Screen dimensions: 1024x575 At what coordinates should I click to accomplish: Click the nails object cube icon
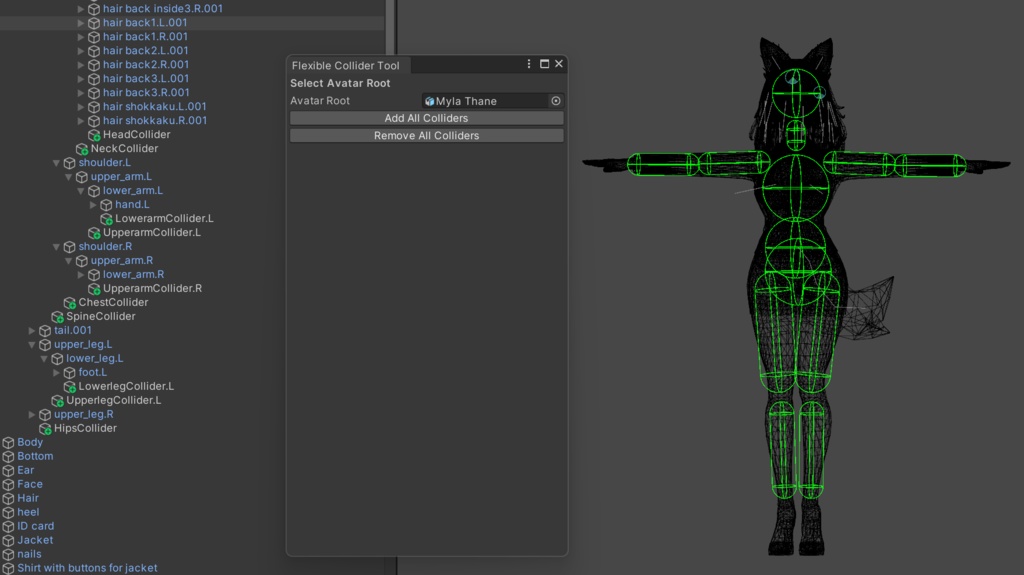click(x=8, y=555)
